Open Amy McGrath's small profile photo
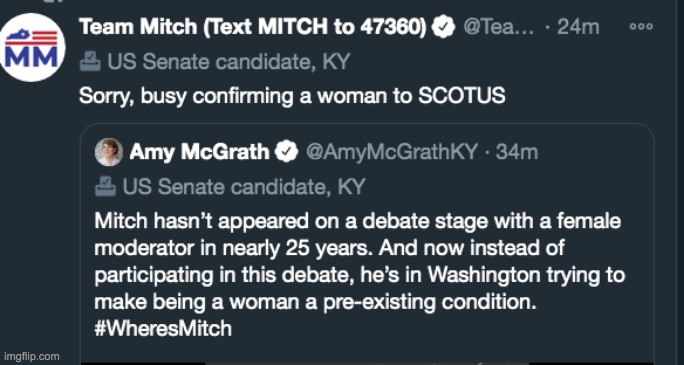 [109, 152]
